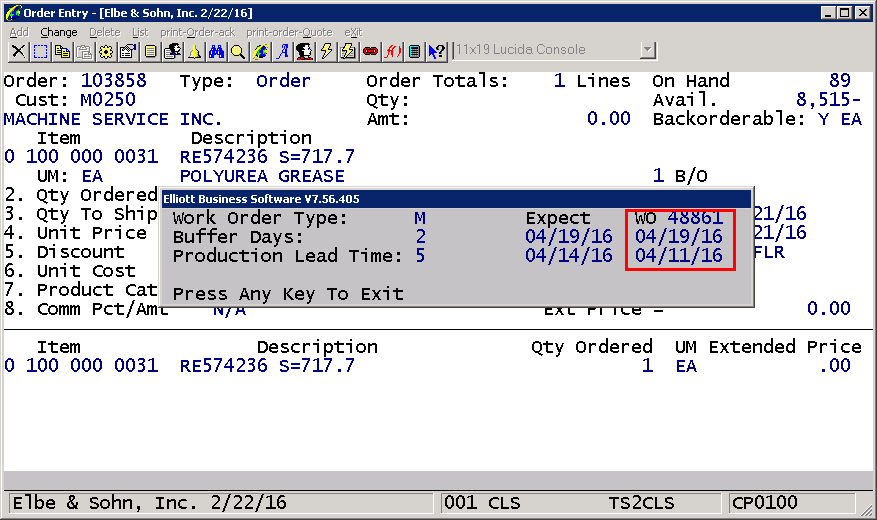Click MACHINE SERVICE INC. customer name
This screenshot has height=520, width=877.
pyautogui.click(x=112, y=119)
